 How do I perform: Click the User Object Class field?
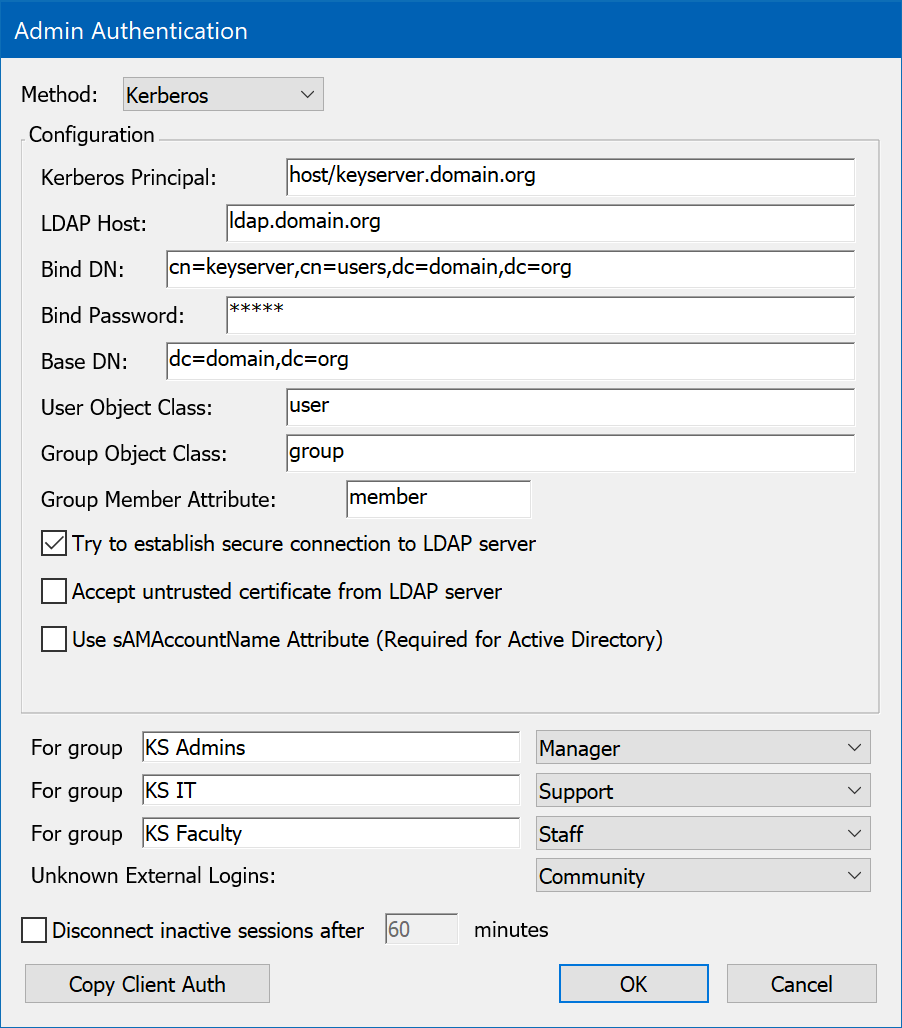(x=569, y=407)
